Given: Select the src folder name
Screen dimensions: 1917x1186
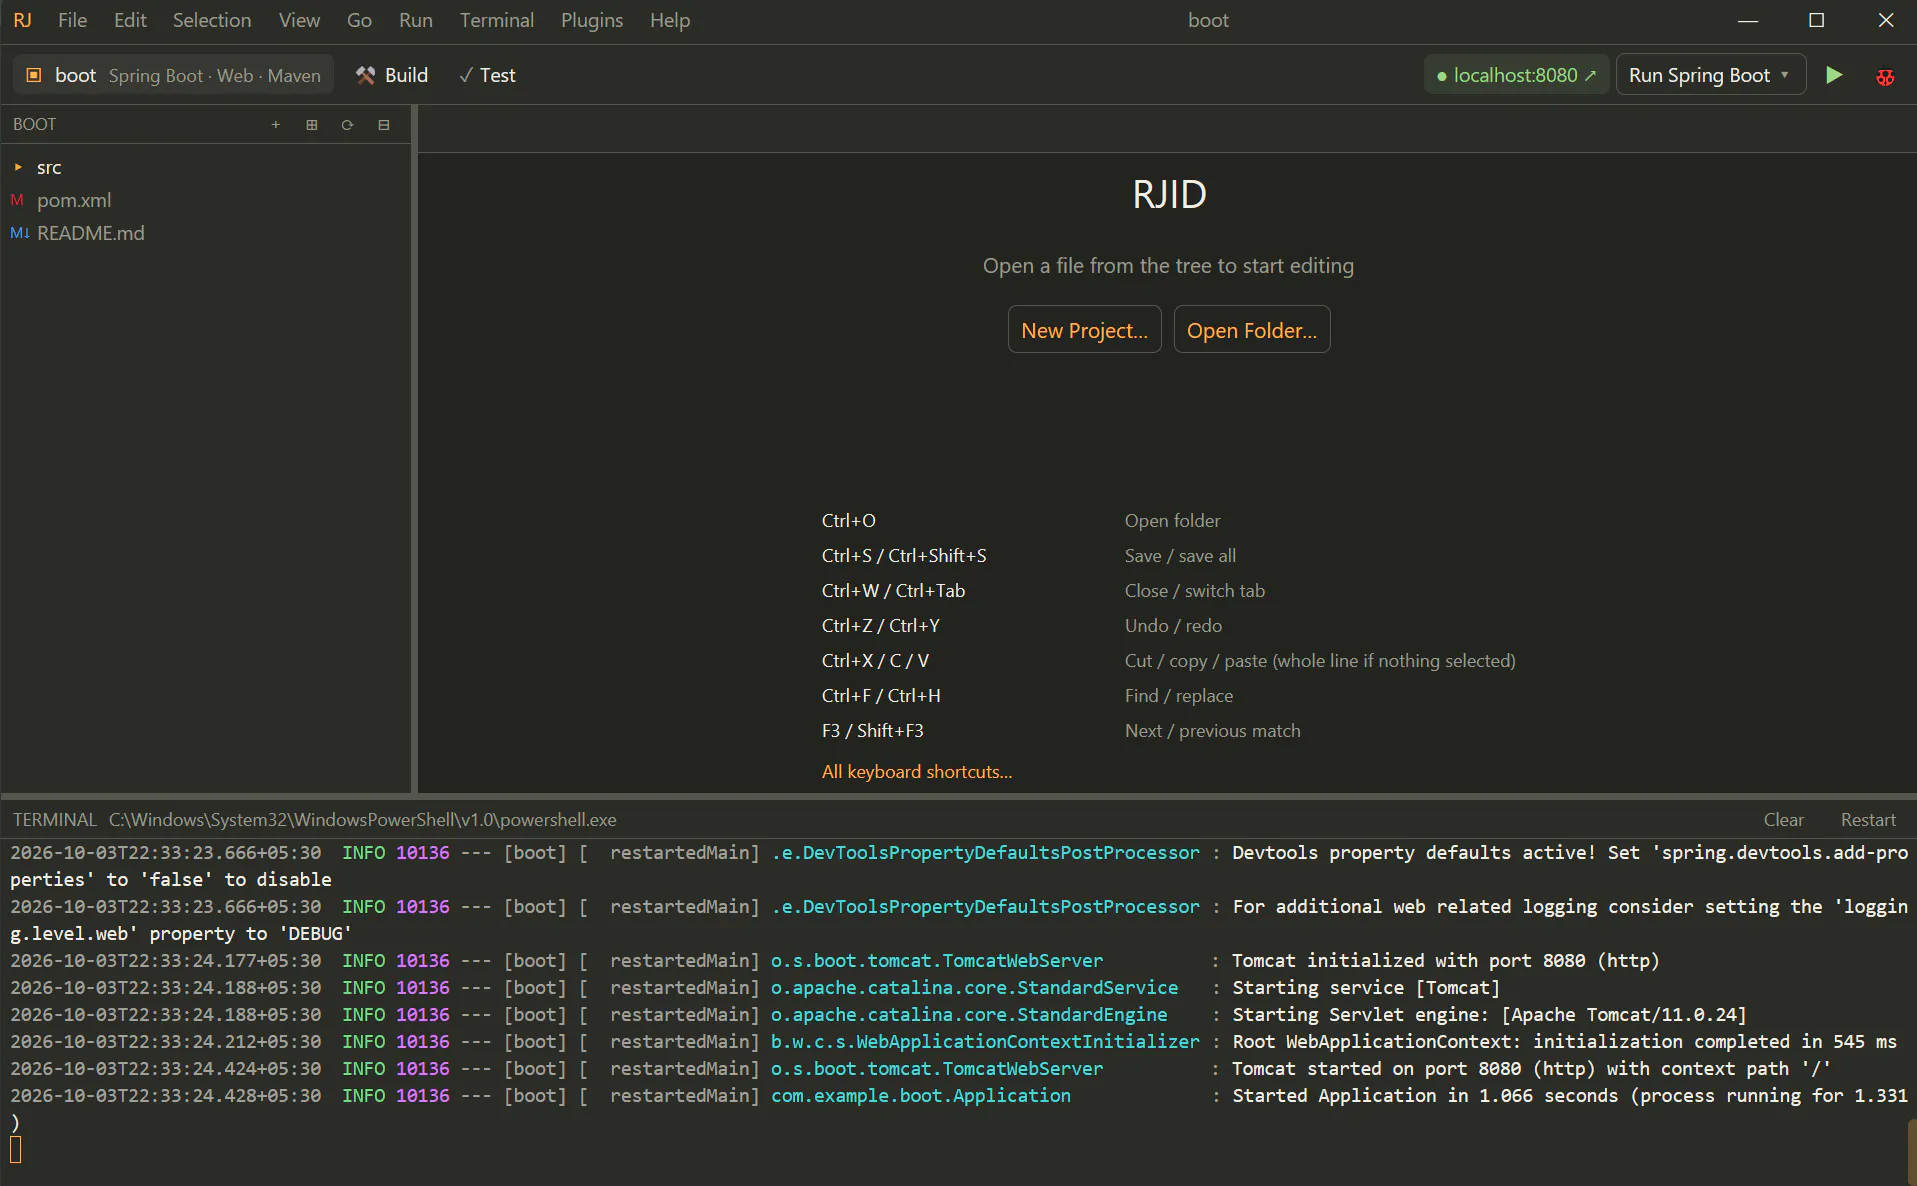Looking at the screenshot, I should coord(49,168).
